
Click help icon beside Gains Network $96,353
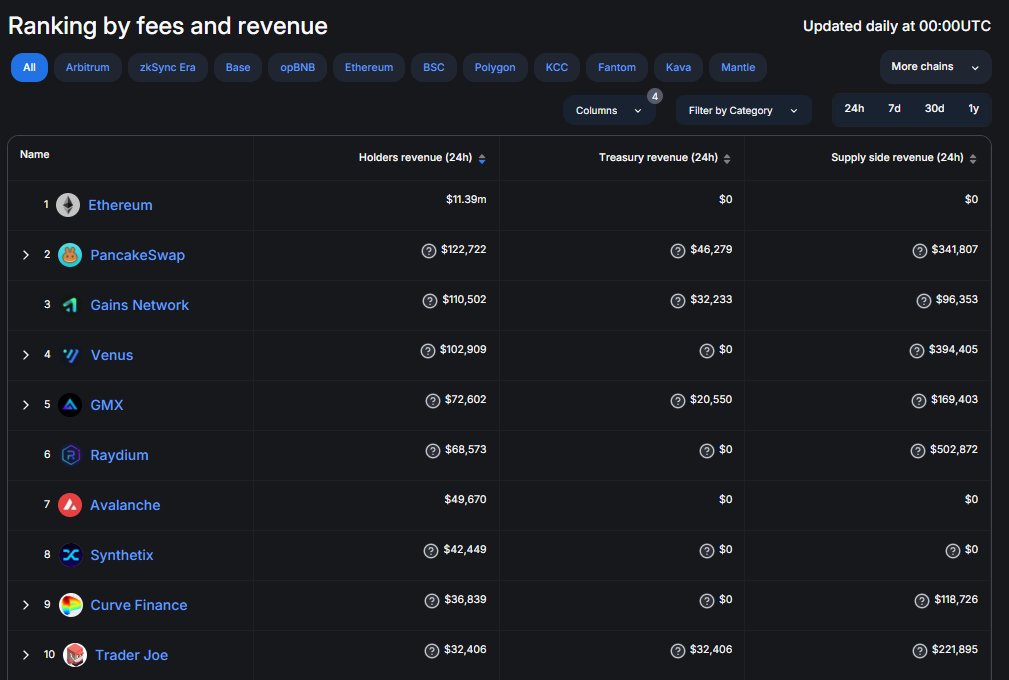pyautogui.click(x=923, y=300)
